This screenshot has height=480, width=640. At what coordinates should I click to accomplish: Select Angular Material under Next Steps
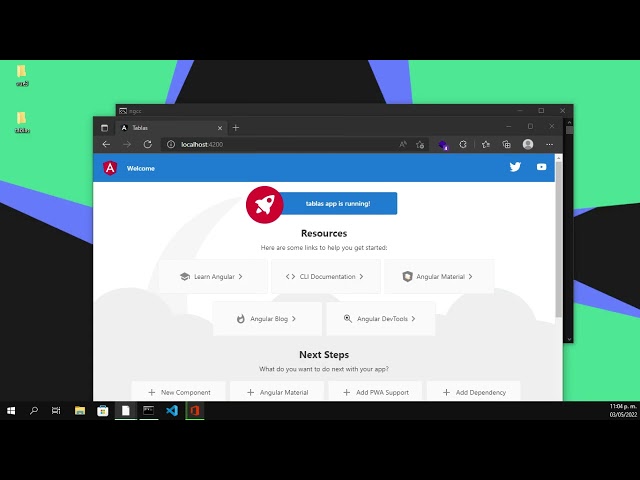[x=277, y=391]
